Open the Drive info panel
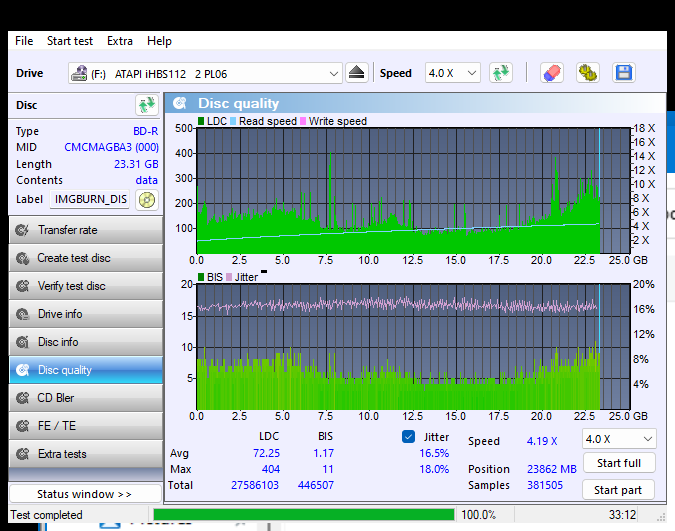 (x=86, y=314)
